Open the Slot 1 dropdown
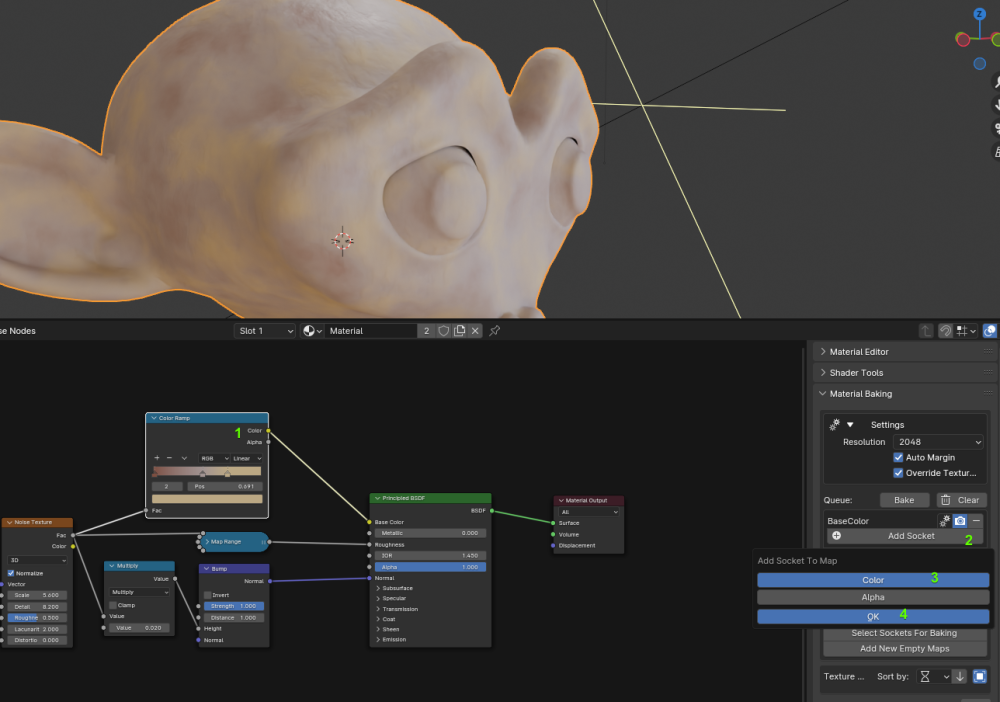Viewport: 1000px width, 702px height. point(265,331)
